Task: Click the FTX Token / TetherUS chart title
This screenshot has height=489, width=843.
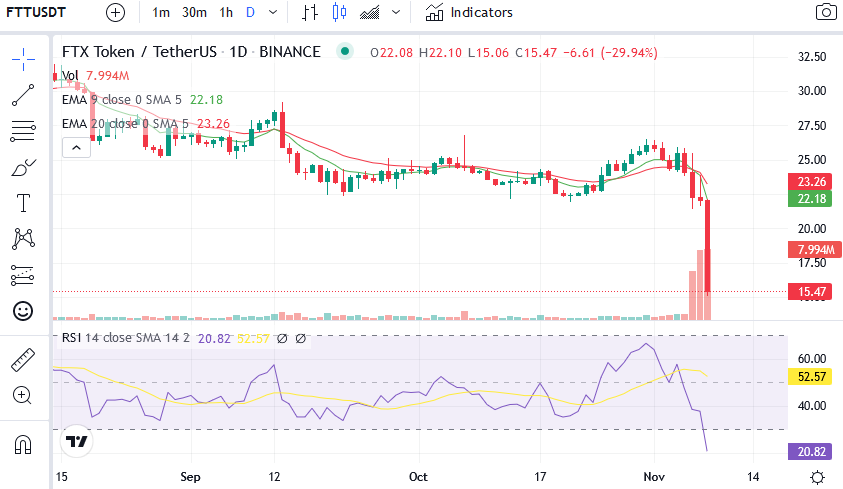Action: 139,52
